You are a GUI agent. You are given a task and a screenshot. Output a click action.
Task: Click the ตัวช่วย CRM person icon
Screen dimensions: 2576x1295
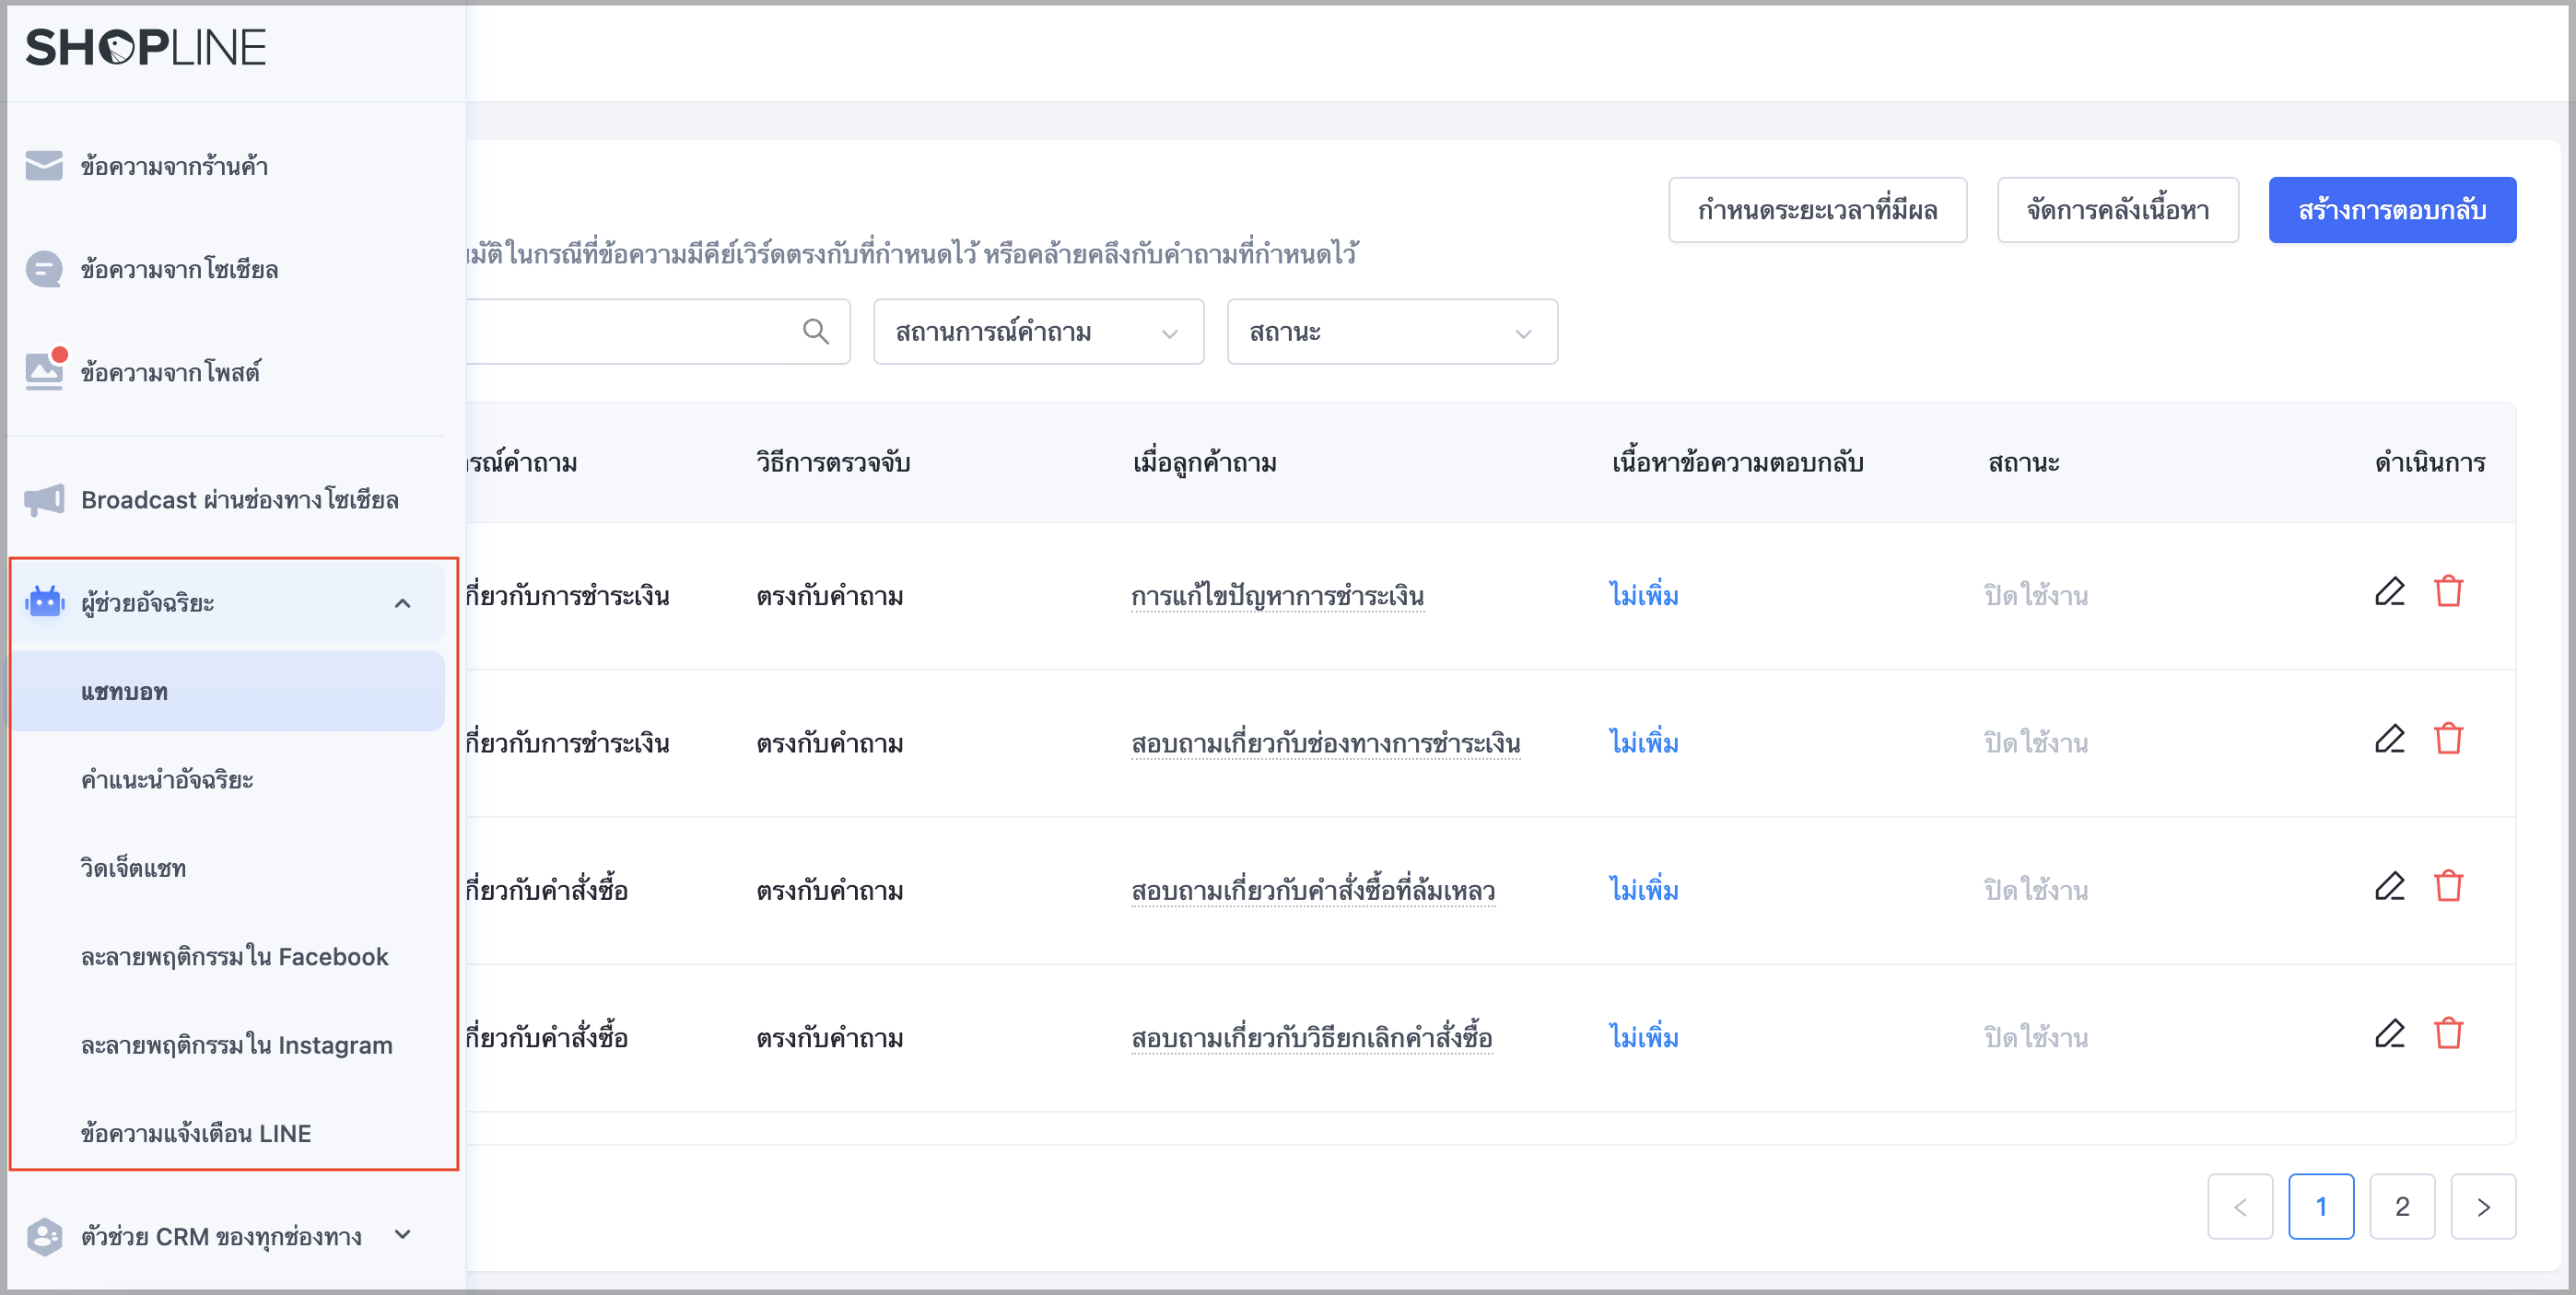[x=45, y=1236]
